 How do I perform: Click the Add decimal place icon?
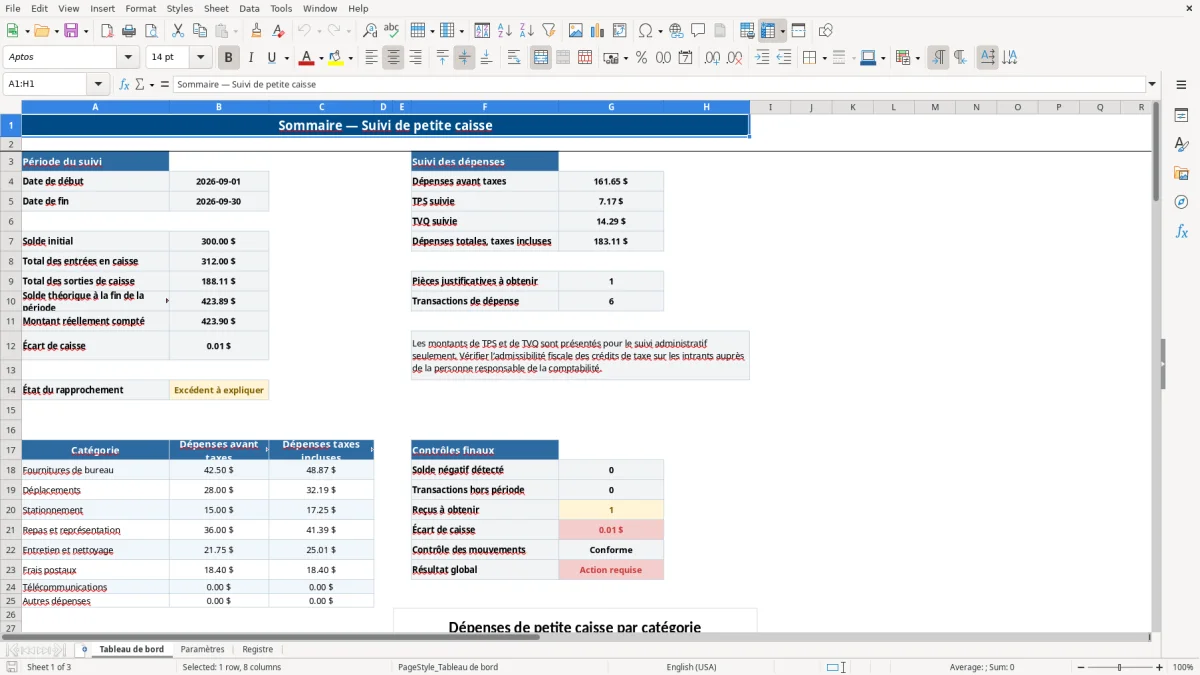713,58
